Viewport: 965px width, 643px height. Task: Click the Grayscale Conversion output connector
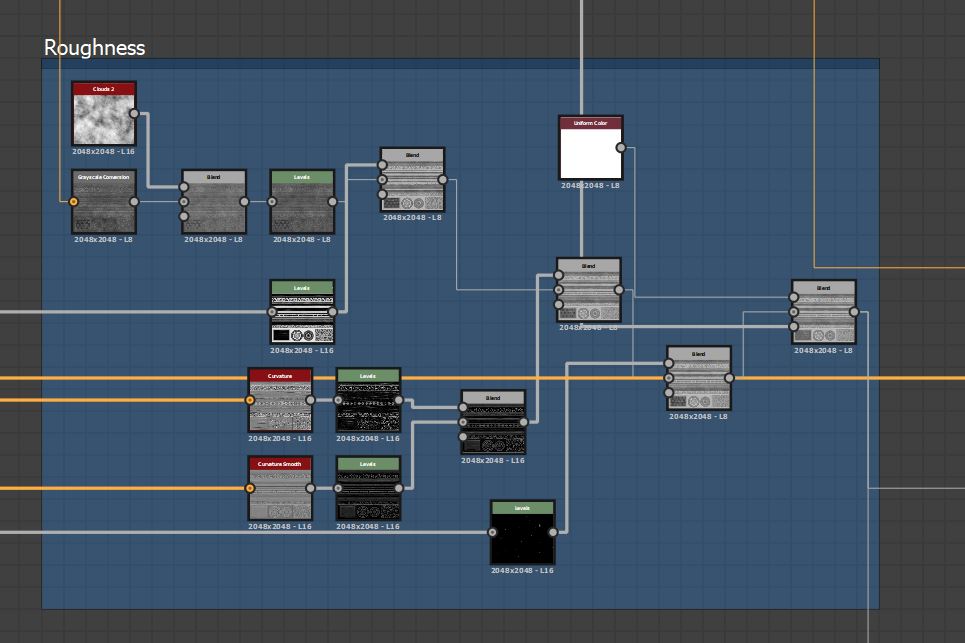[135, 202]
